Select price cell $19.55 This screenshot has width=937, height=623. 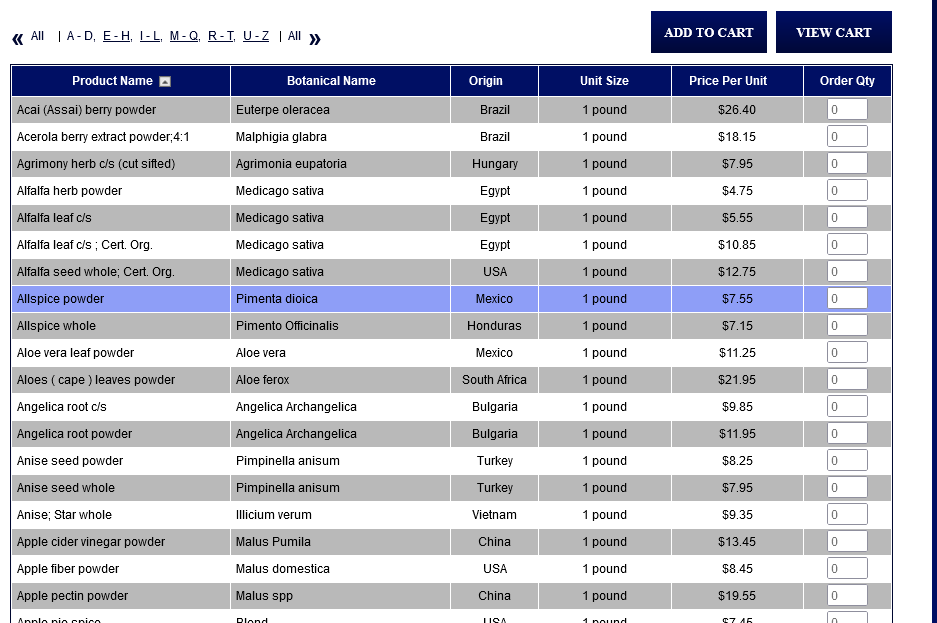(x=737, y=595)
